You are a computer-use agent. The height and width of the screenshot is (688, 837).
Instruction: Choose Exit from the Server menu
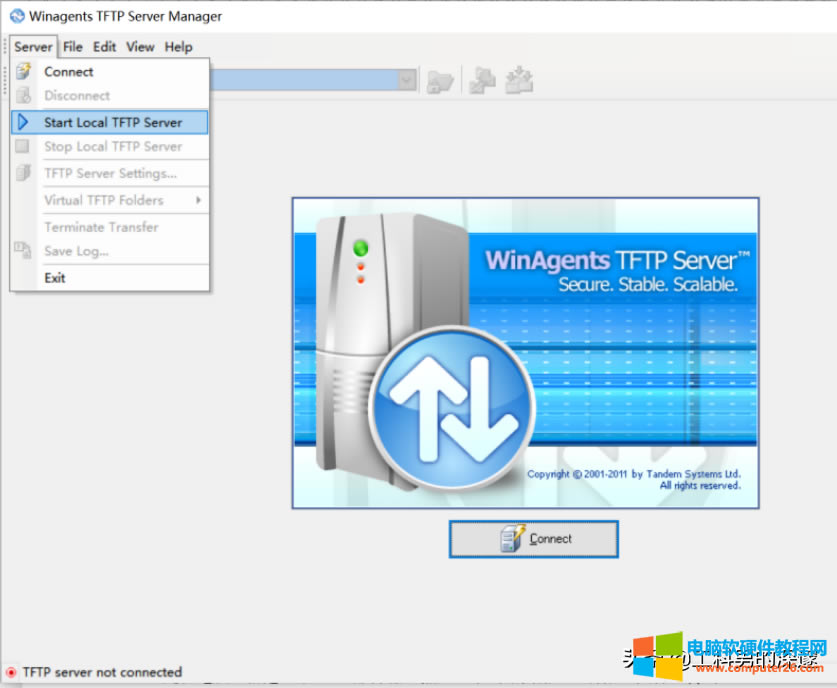coord(54,278)
